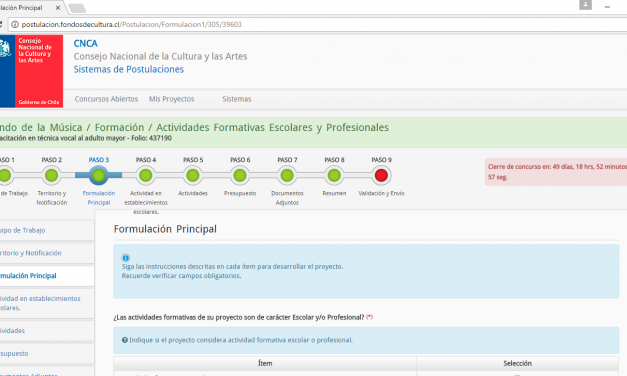Click the Sistemas de Postulaciones link
This screenshot has width=627, height=376.
(129, 69)
